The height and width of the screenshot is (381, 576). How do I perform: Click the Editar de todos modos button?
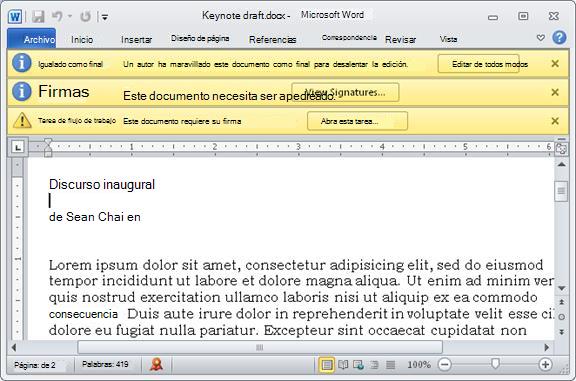[x=478, y=64]
